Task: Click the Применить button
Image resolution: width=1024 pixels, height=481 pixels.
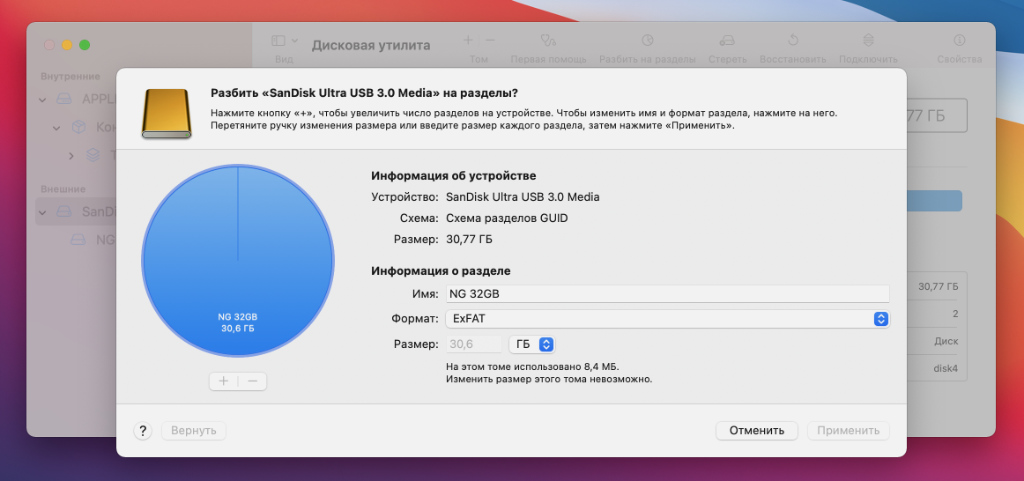Action: click(848, 431)
